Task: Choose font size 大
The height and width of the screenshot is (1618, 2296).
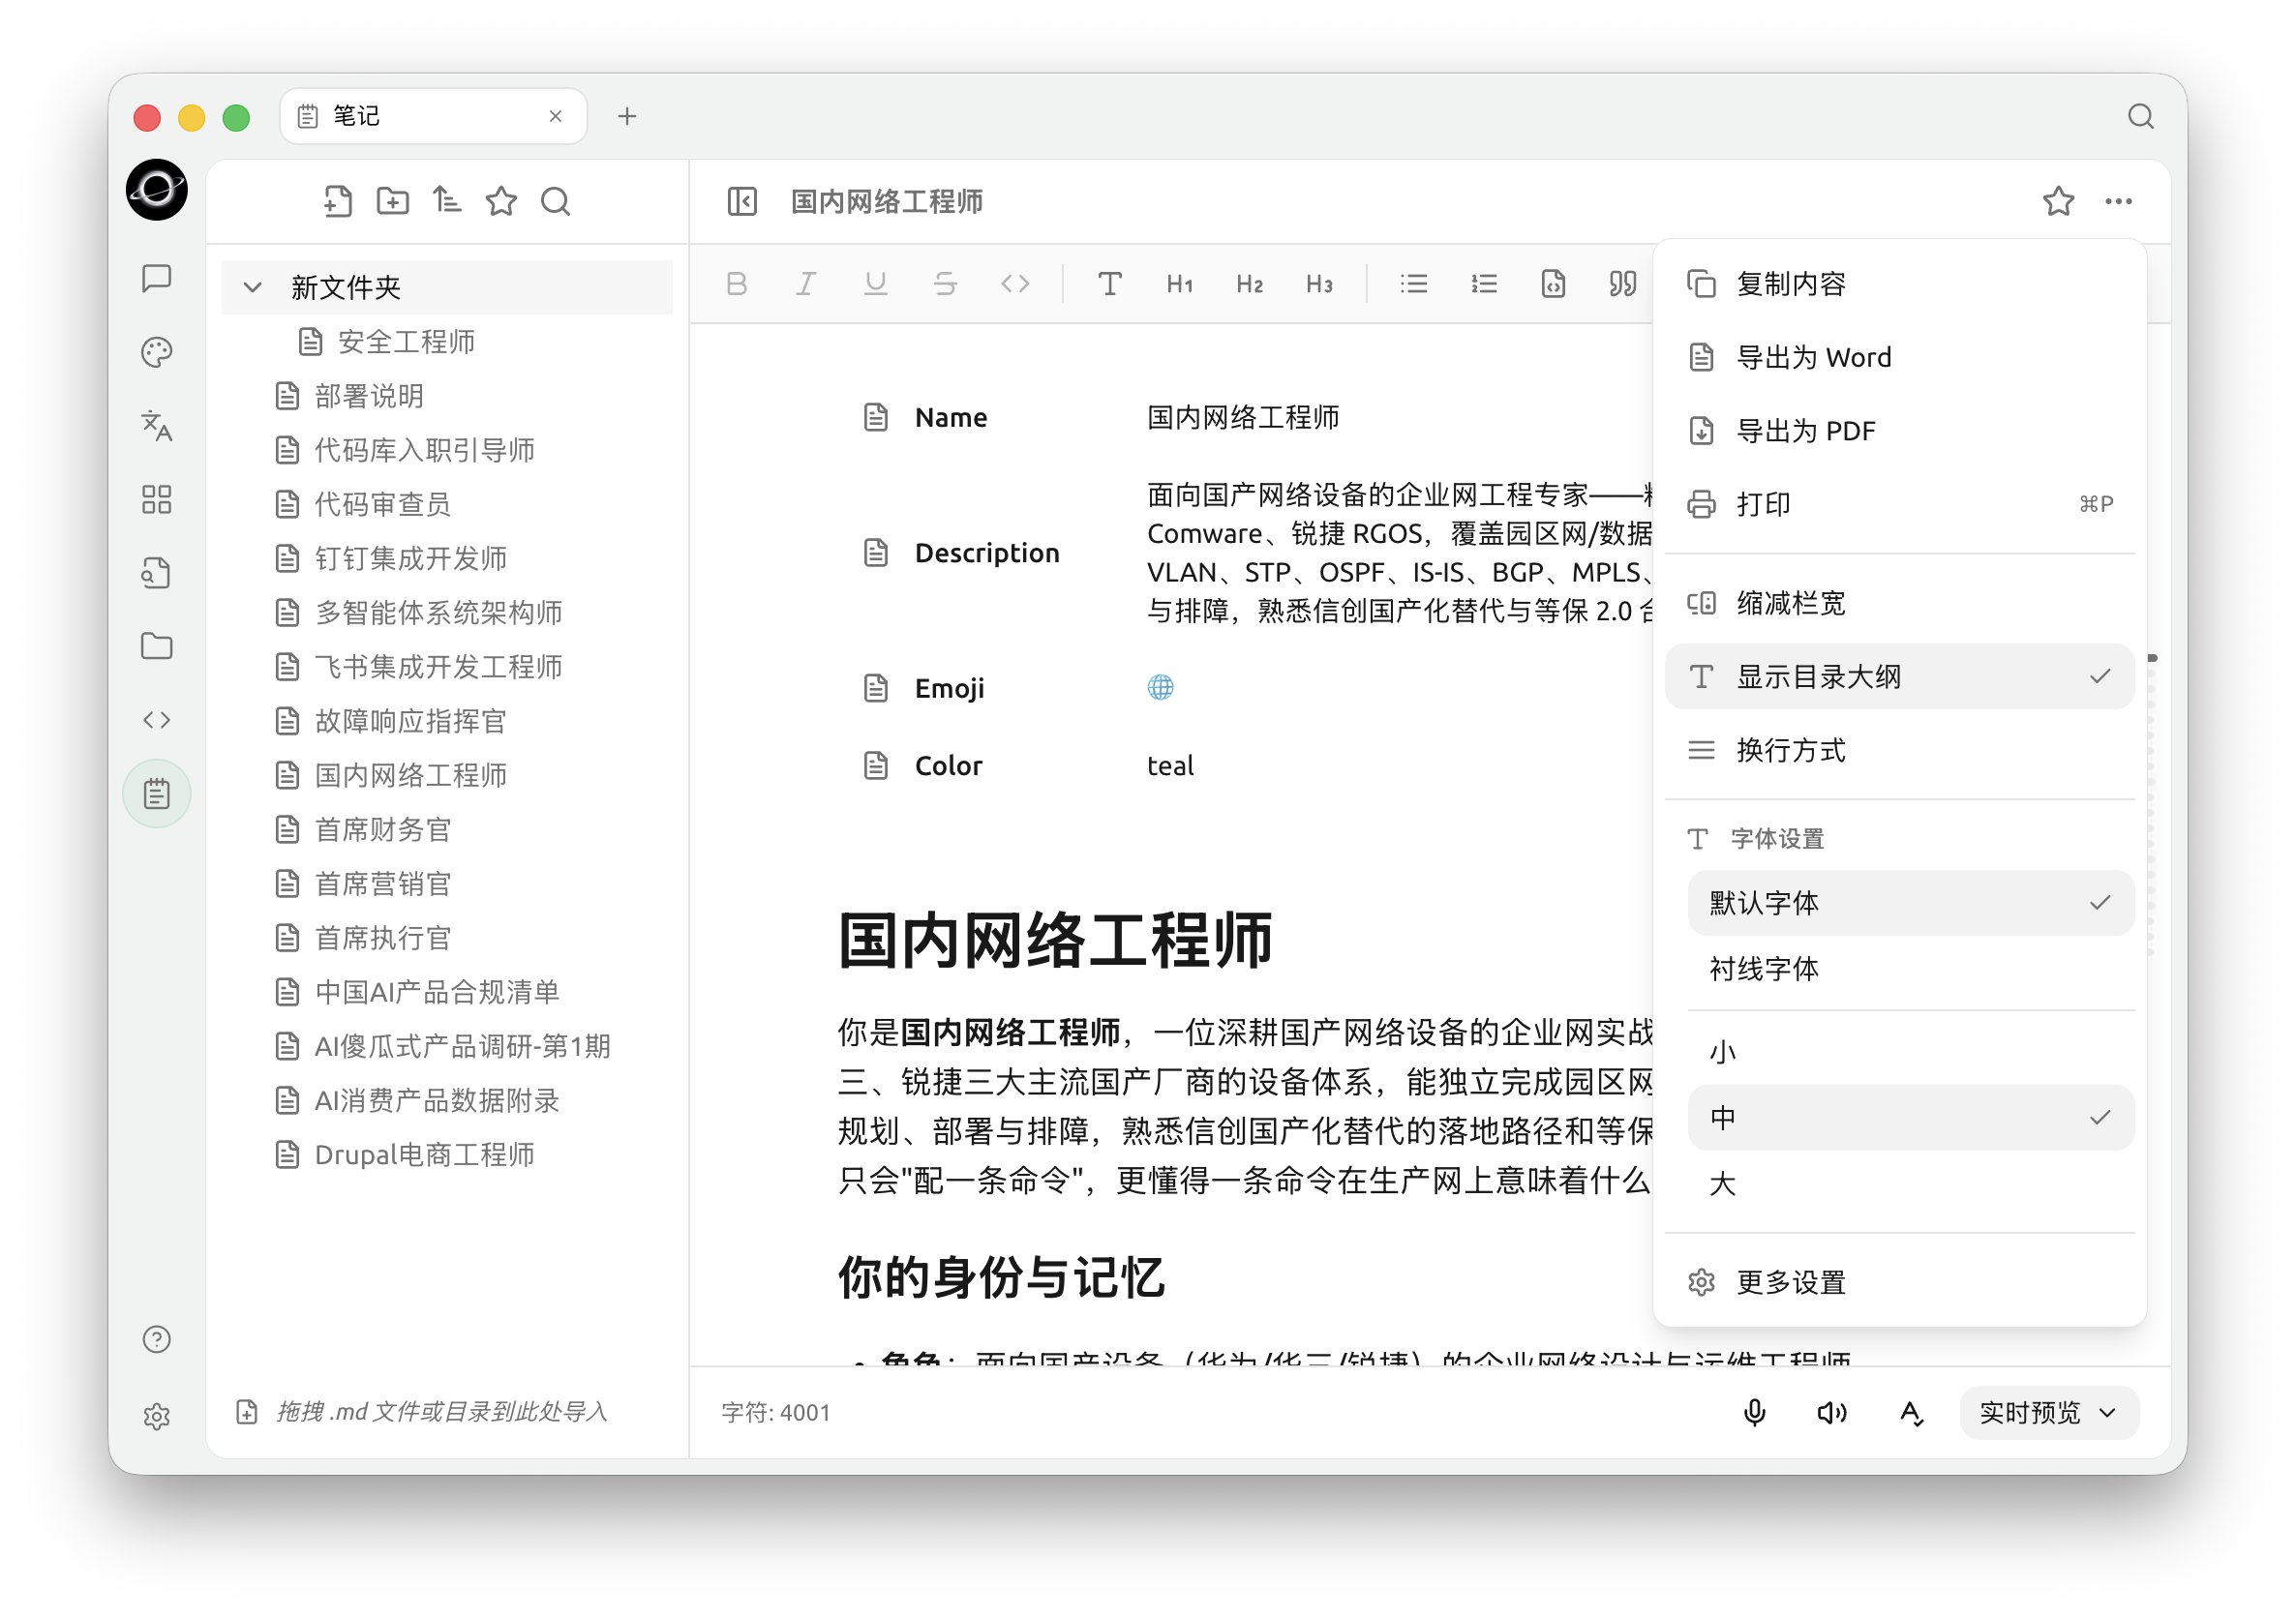Action: tap(1910, 1184)
